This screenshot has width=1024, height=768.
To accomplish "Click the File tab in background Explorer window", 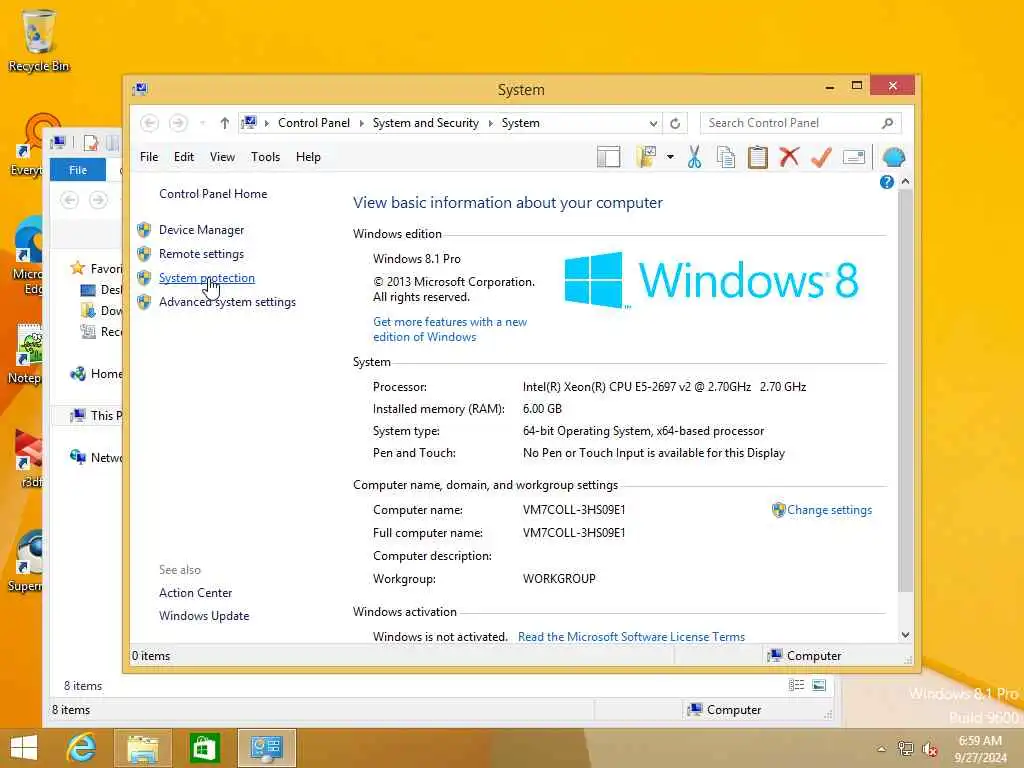I will click(78, 170).
